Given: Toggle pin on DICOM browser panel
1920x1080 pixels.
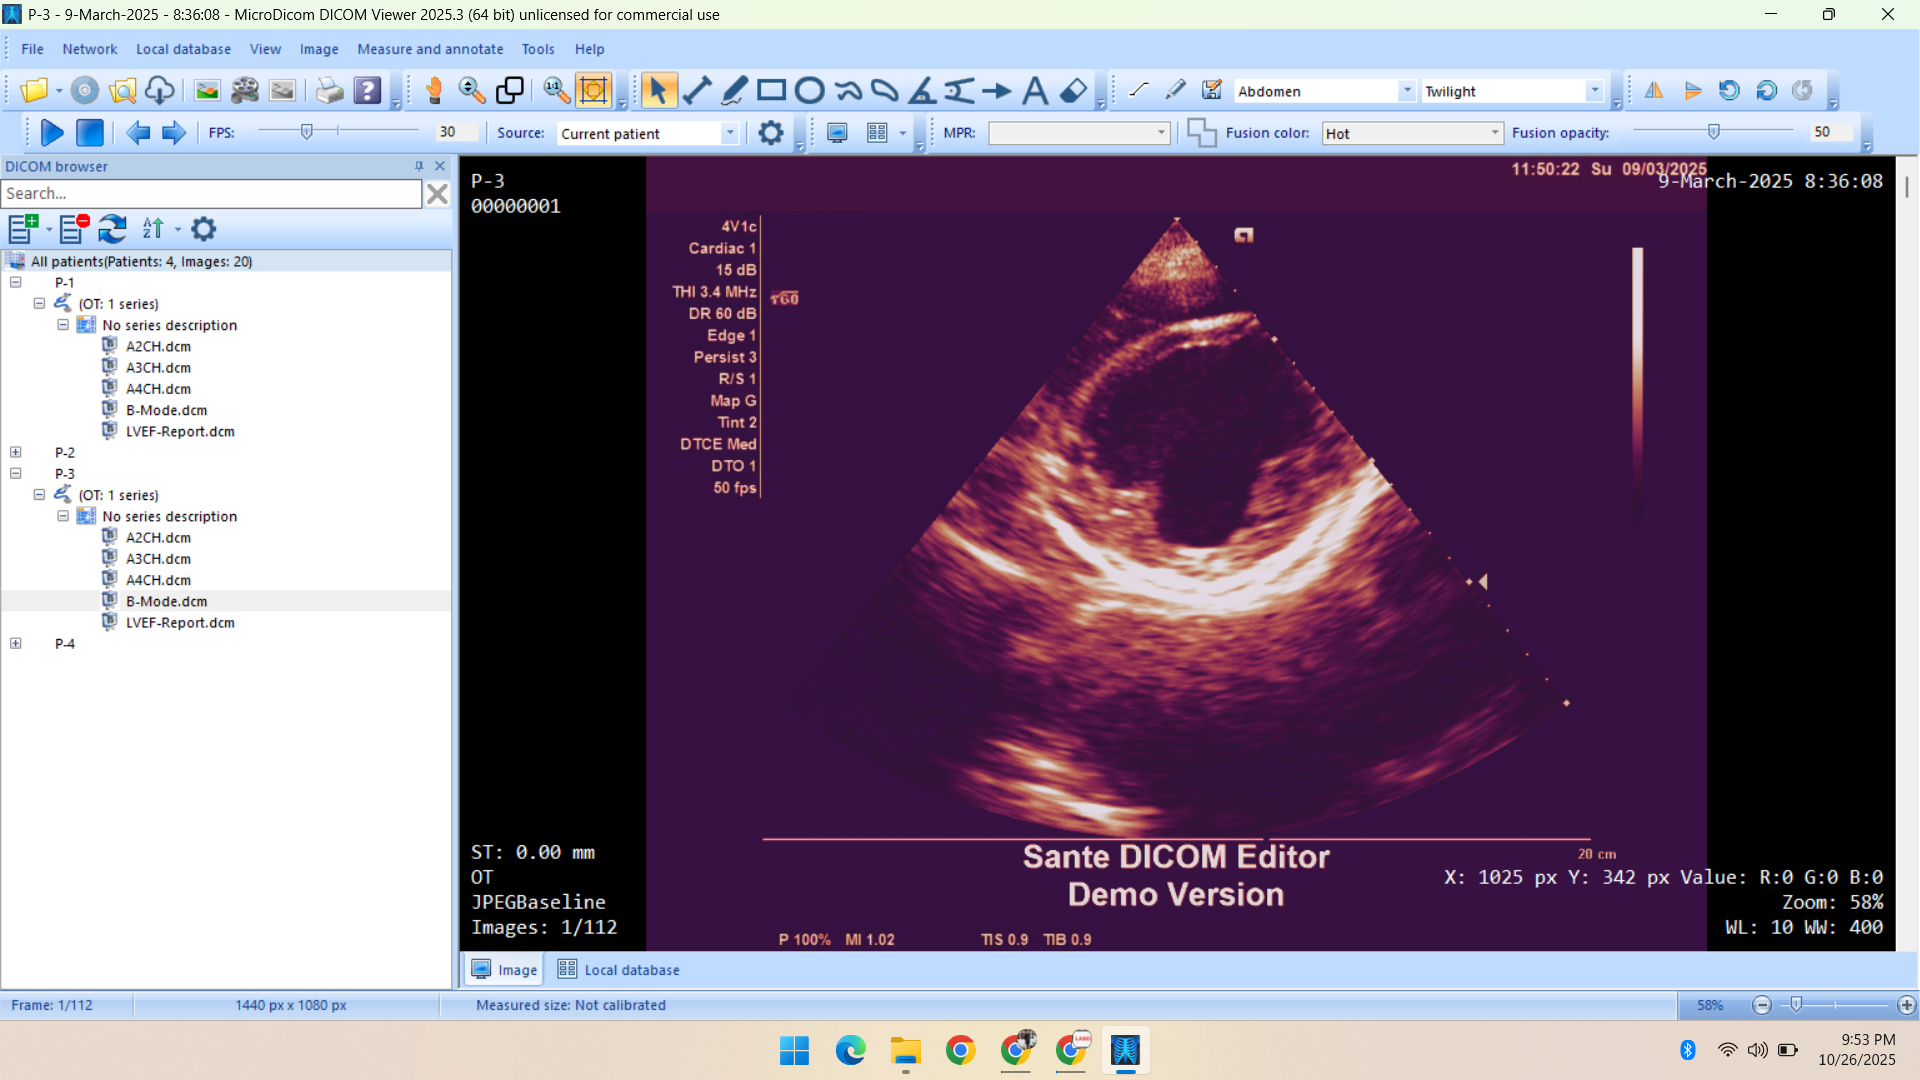Looking at the screenshot, I should 419,166.
